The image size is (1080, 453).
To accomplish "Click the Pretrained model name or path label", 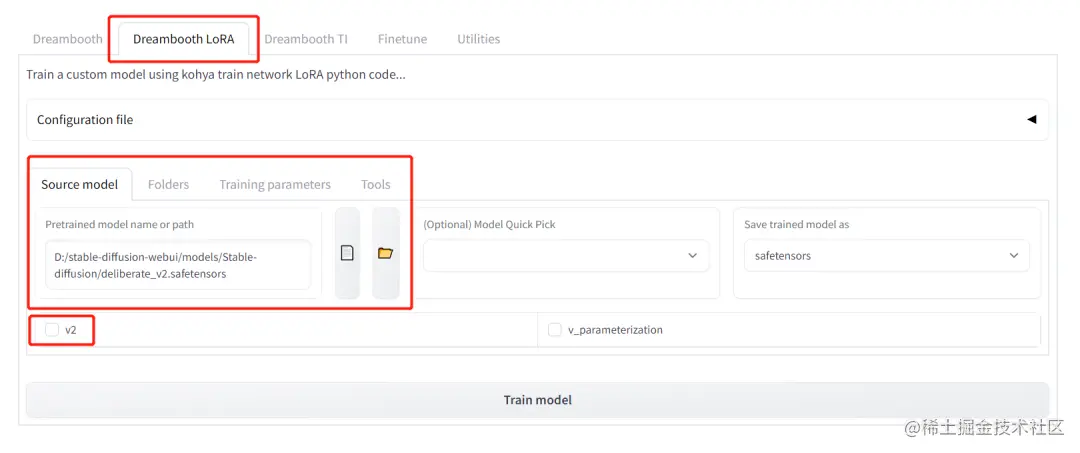I will click(119, 224).
